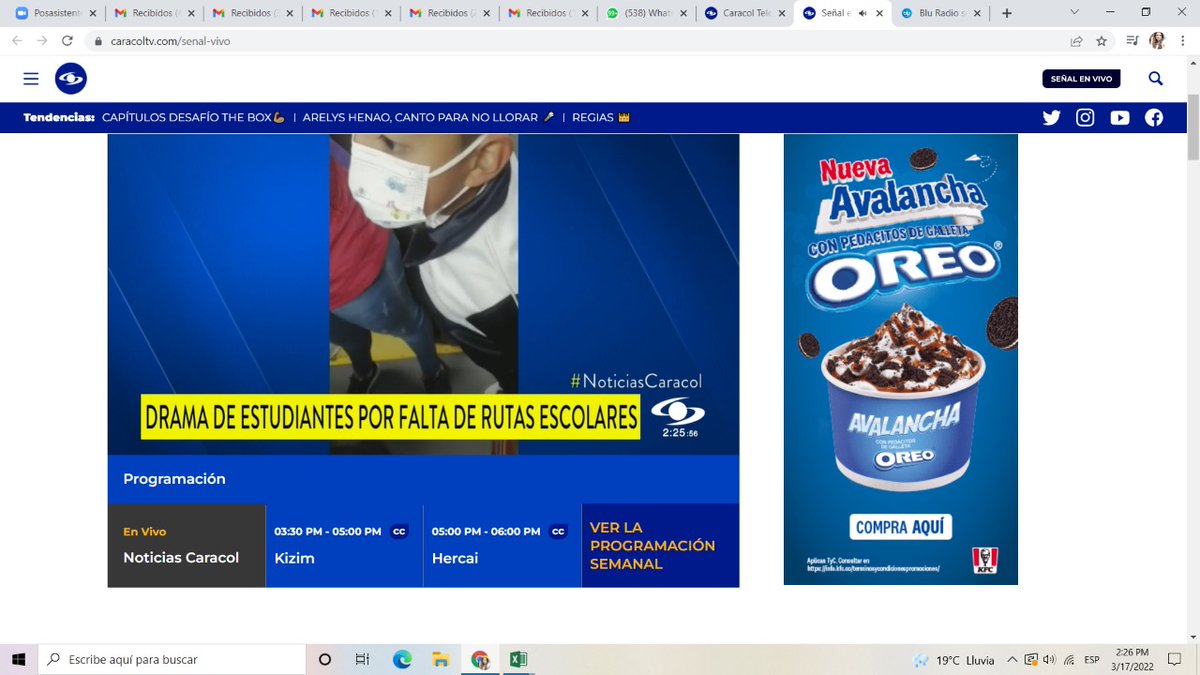The width and height of the screenshot is (1200, 675).
Task: Bookmark this page with star icon
Action: 1101,41
